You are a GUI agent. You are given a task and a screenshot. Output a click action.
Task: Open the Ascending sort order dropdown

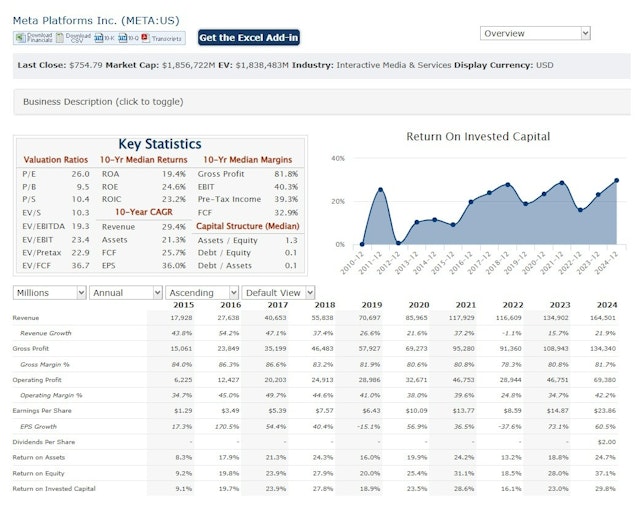202,293
